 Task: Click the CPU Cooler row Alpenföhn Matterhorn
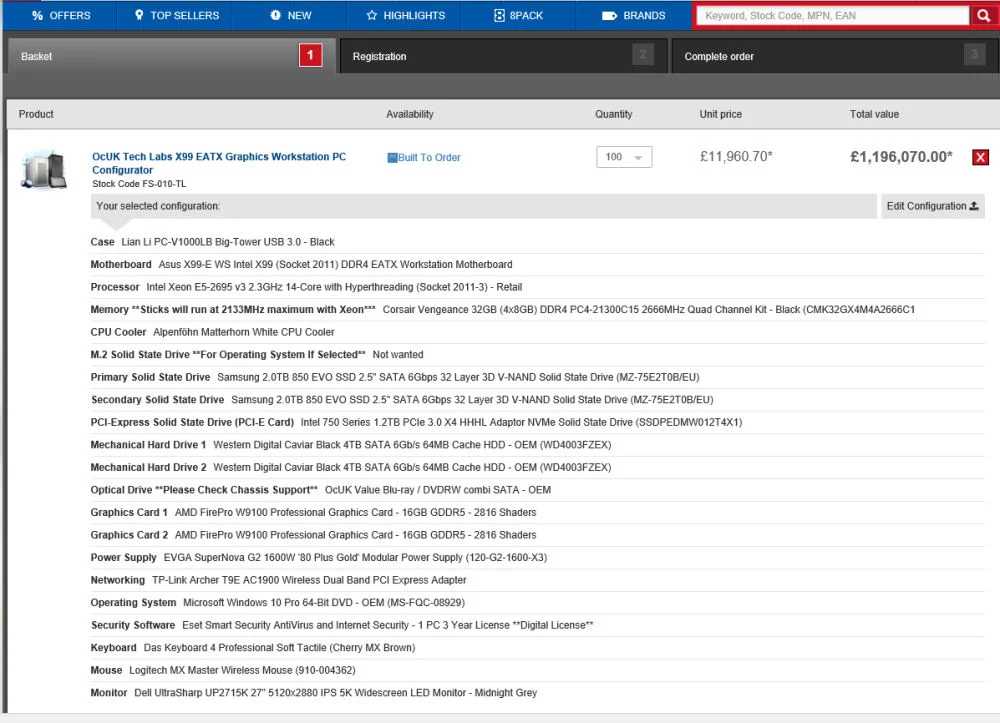pyautogui.click(x=538, y=332)
